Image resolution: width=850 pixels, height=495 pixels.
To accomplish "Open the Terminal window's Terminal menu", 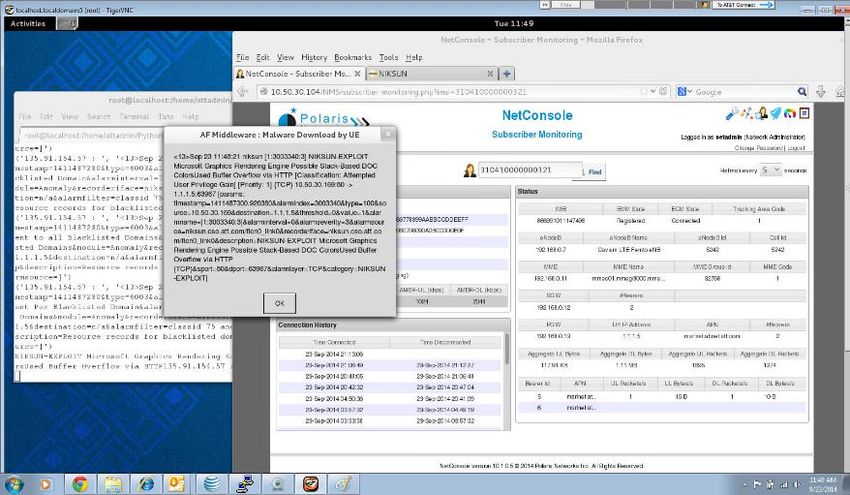I will pos(134,117).
